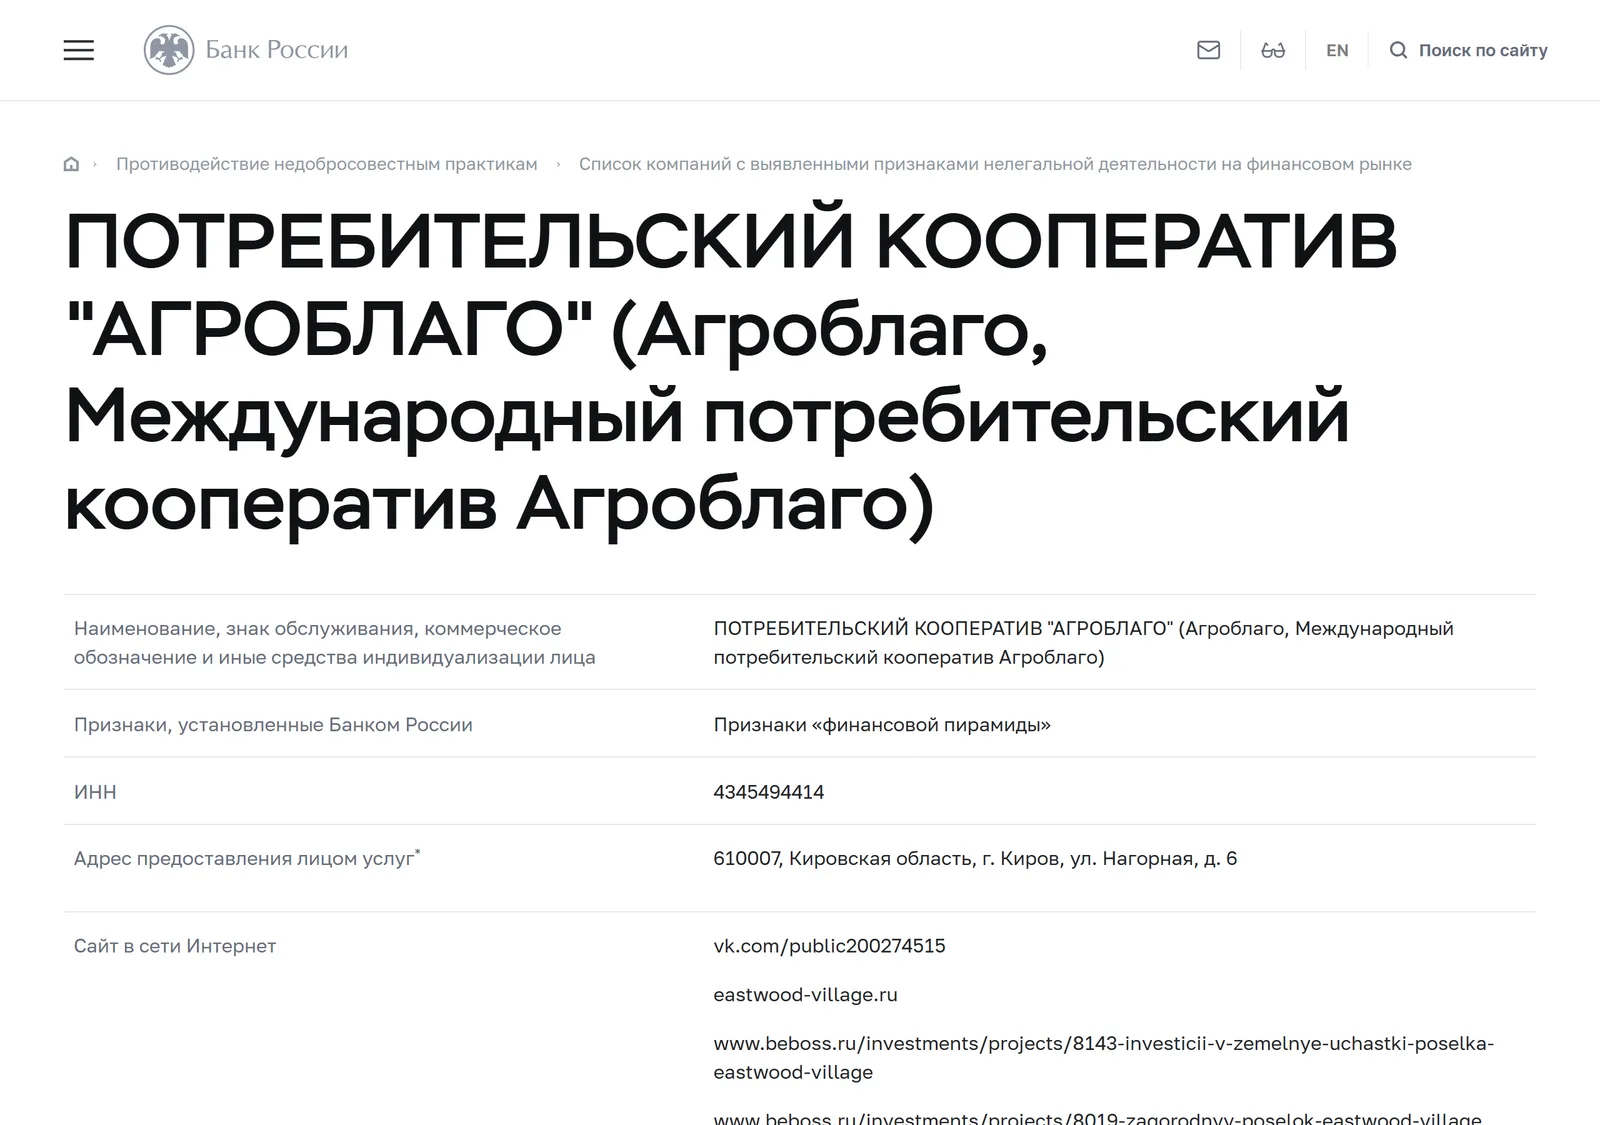Select beboss.ru 8019-zagorodnyy-poselok URL

tap(1097, 1118)
